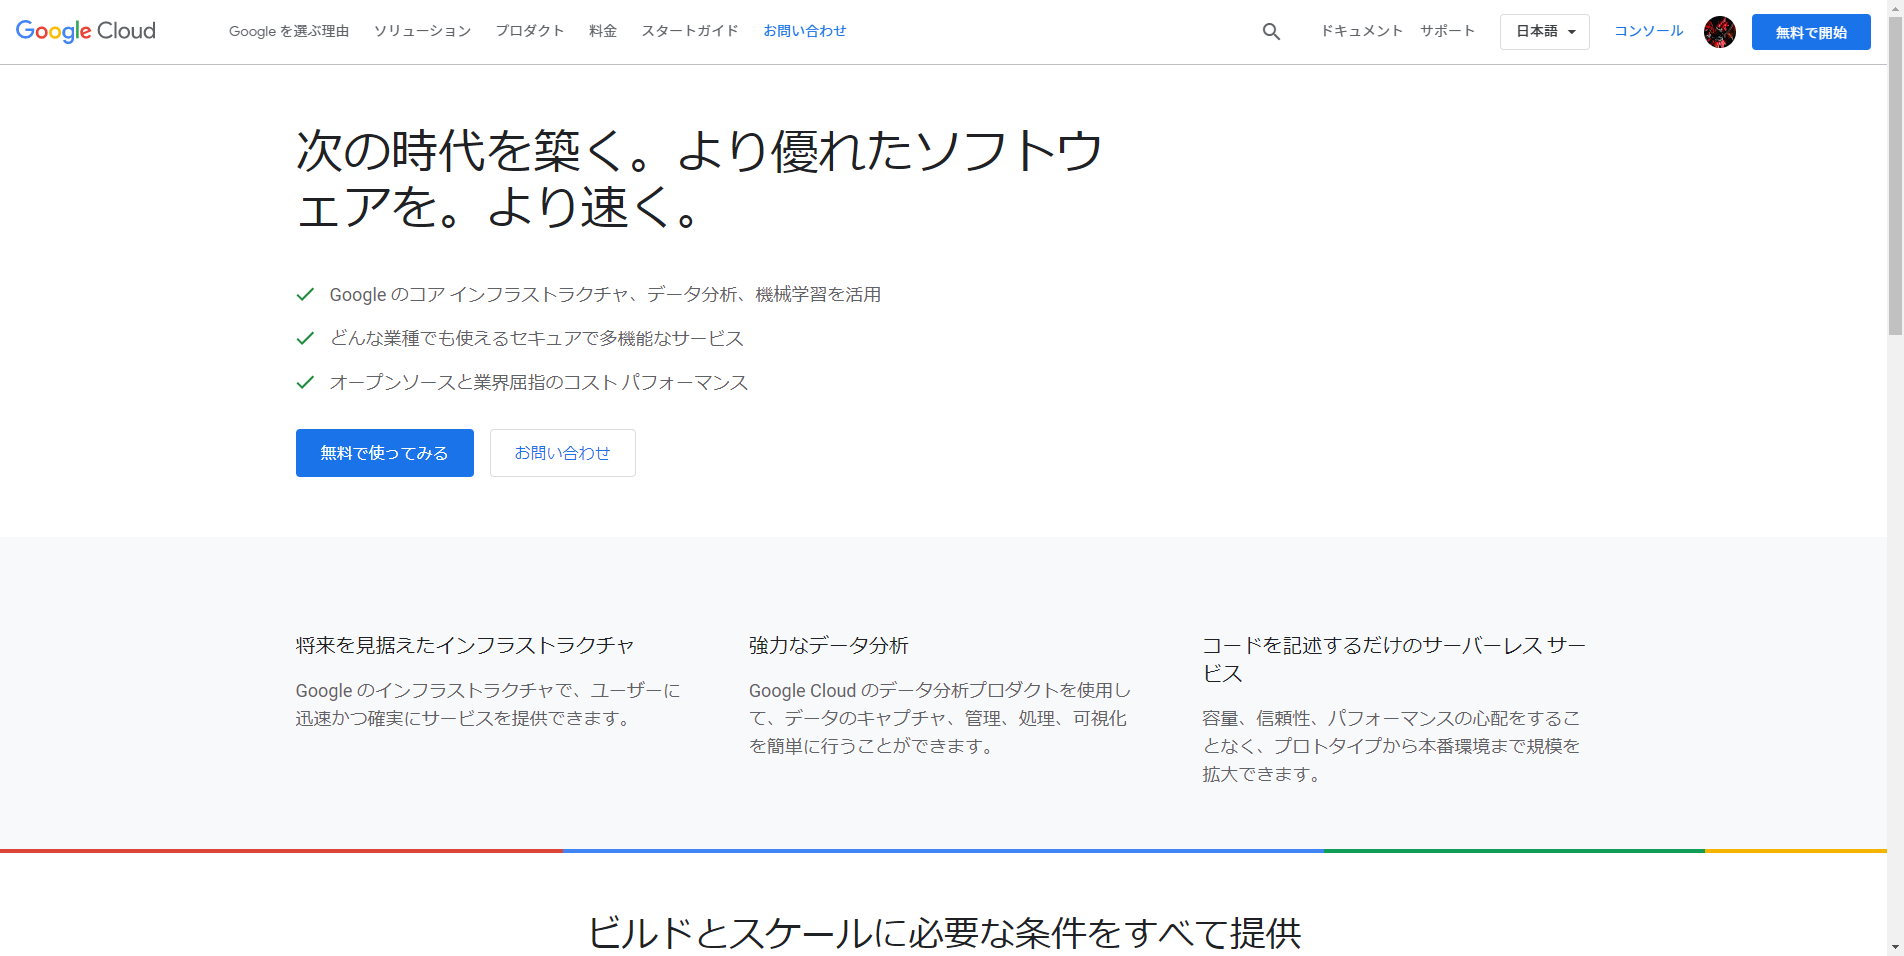Image resolution: width=1904 pixels, height=956 pixels.
Task: Open the ソリューション menu
Action: [422, 31]
